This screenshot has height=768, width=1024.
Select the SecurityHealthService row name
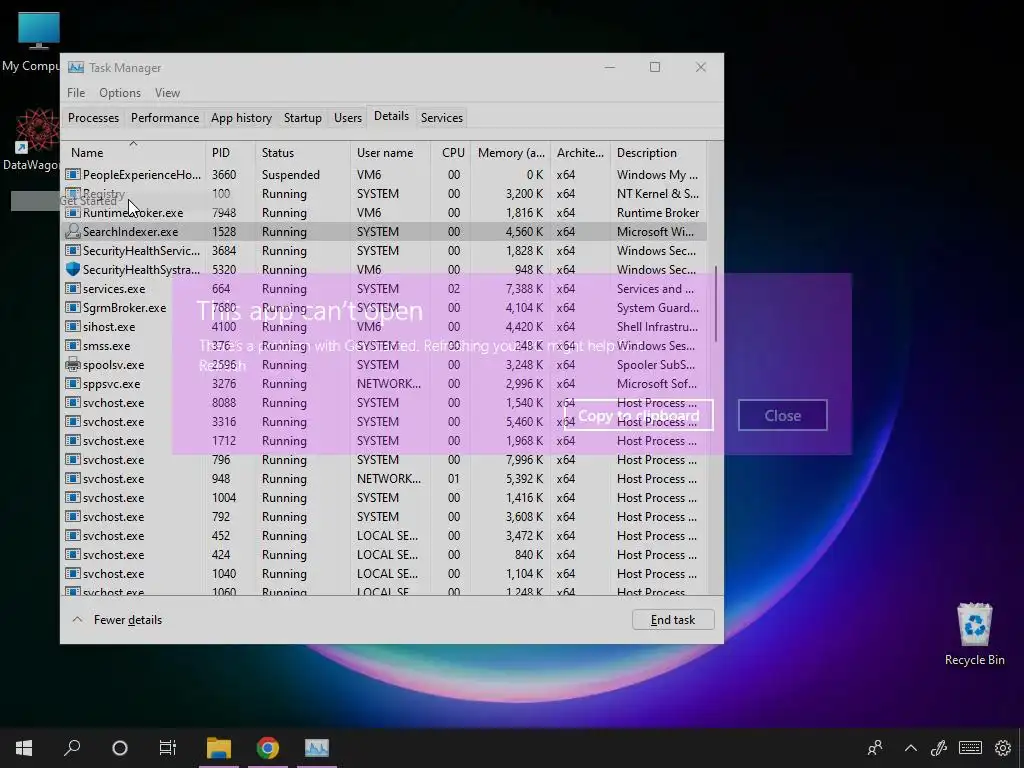tap(141, 251)
